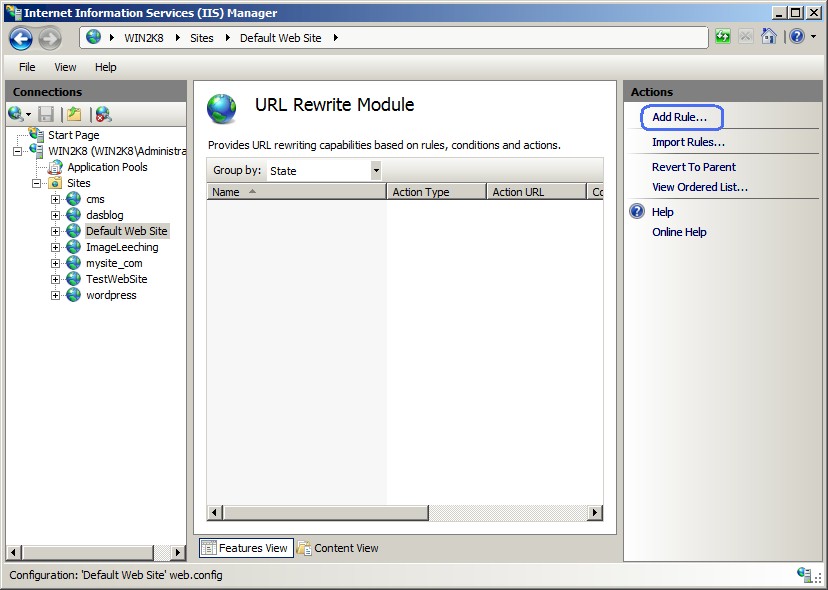Sort rules by the Action Type column header
The width and height of the screenshot is (828, 590).
[x=436, y=192]
